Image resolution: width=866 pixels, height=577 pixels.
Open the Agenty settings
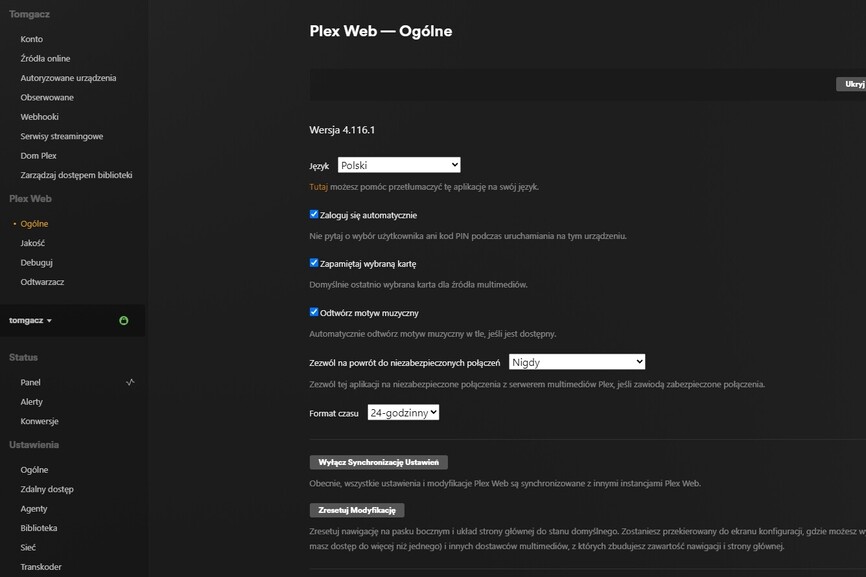tap(34, 509)
